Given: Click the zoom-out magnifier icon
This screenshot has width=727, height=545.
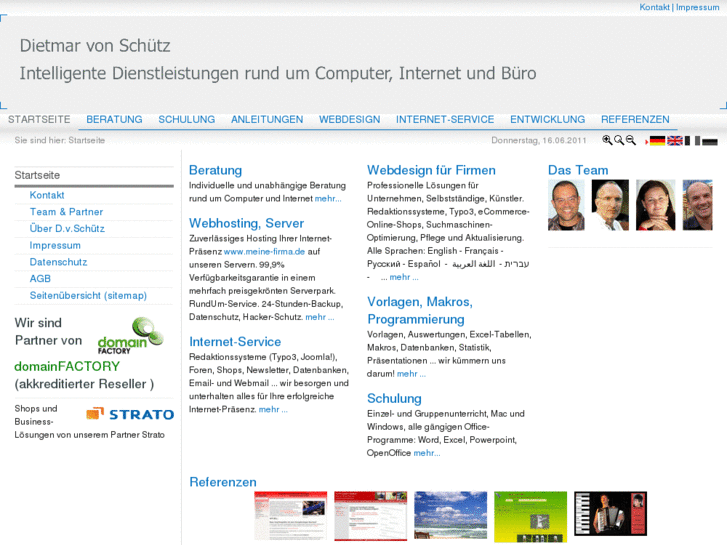Looking at the screenshot, I should point(631,140).
